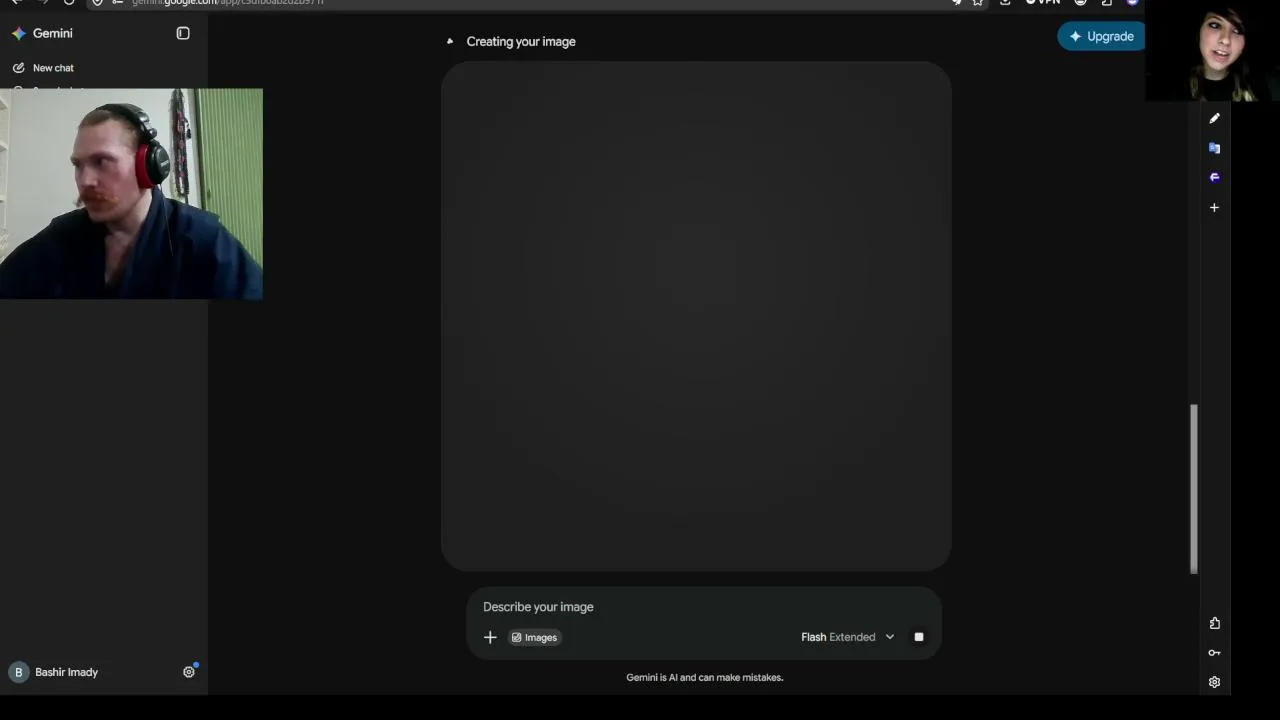Click the Upgrade button
The image size is (1280, 720).
pyautogui.click(x=1101, y=36)
